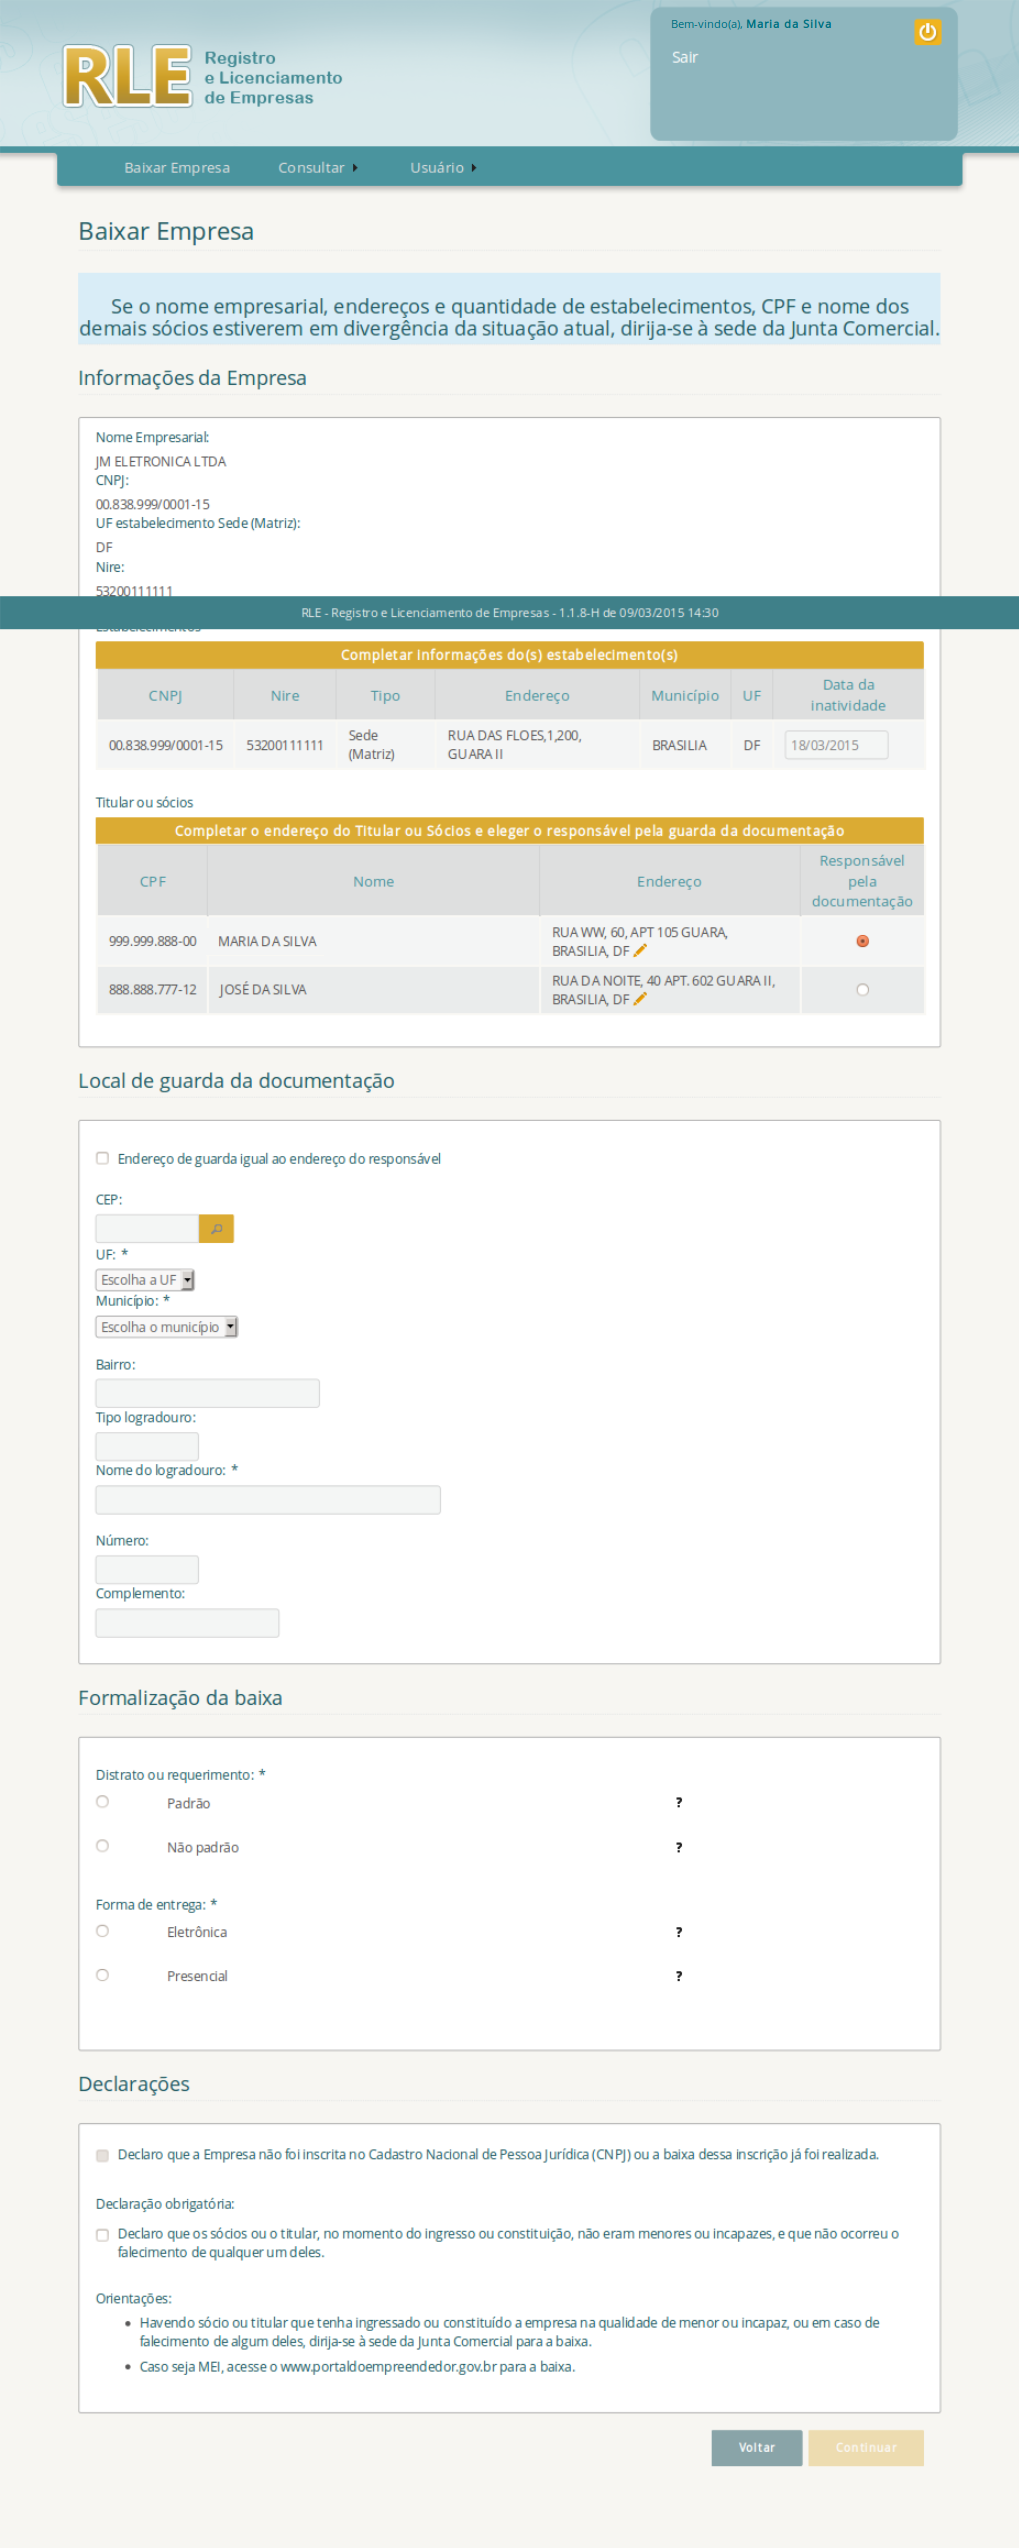Click the Nire column header
The width and height of the screenshot is (1019, 2548).
pos(285,695)
